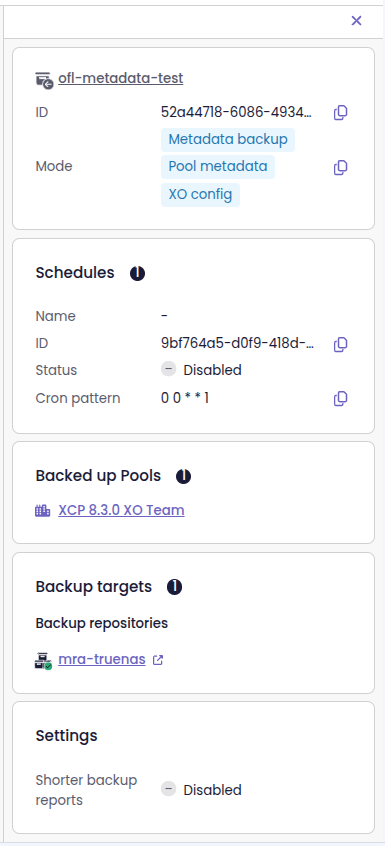The image size is (385, 846).
Task: Click the repository icon beside mra-truenas
Action: [43, 660]
